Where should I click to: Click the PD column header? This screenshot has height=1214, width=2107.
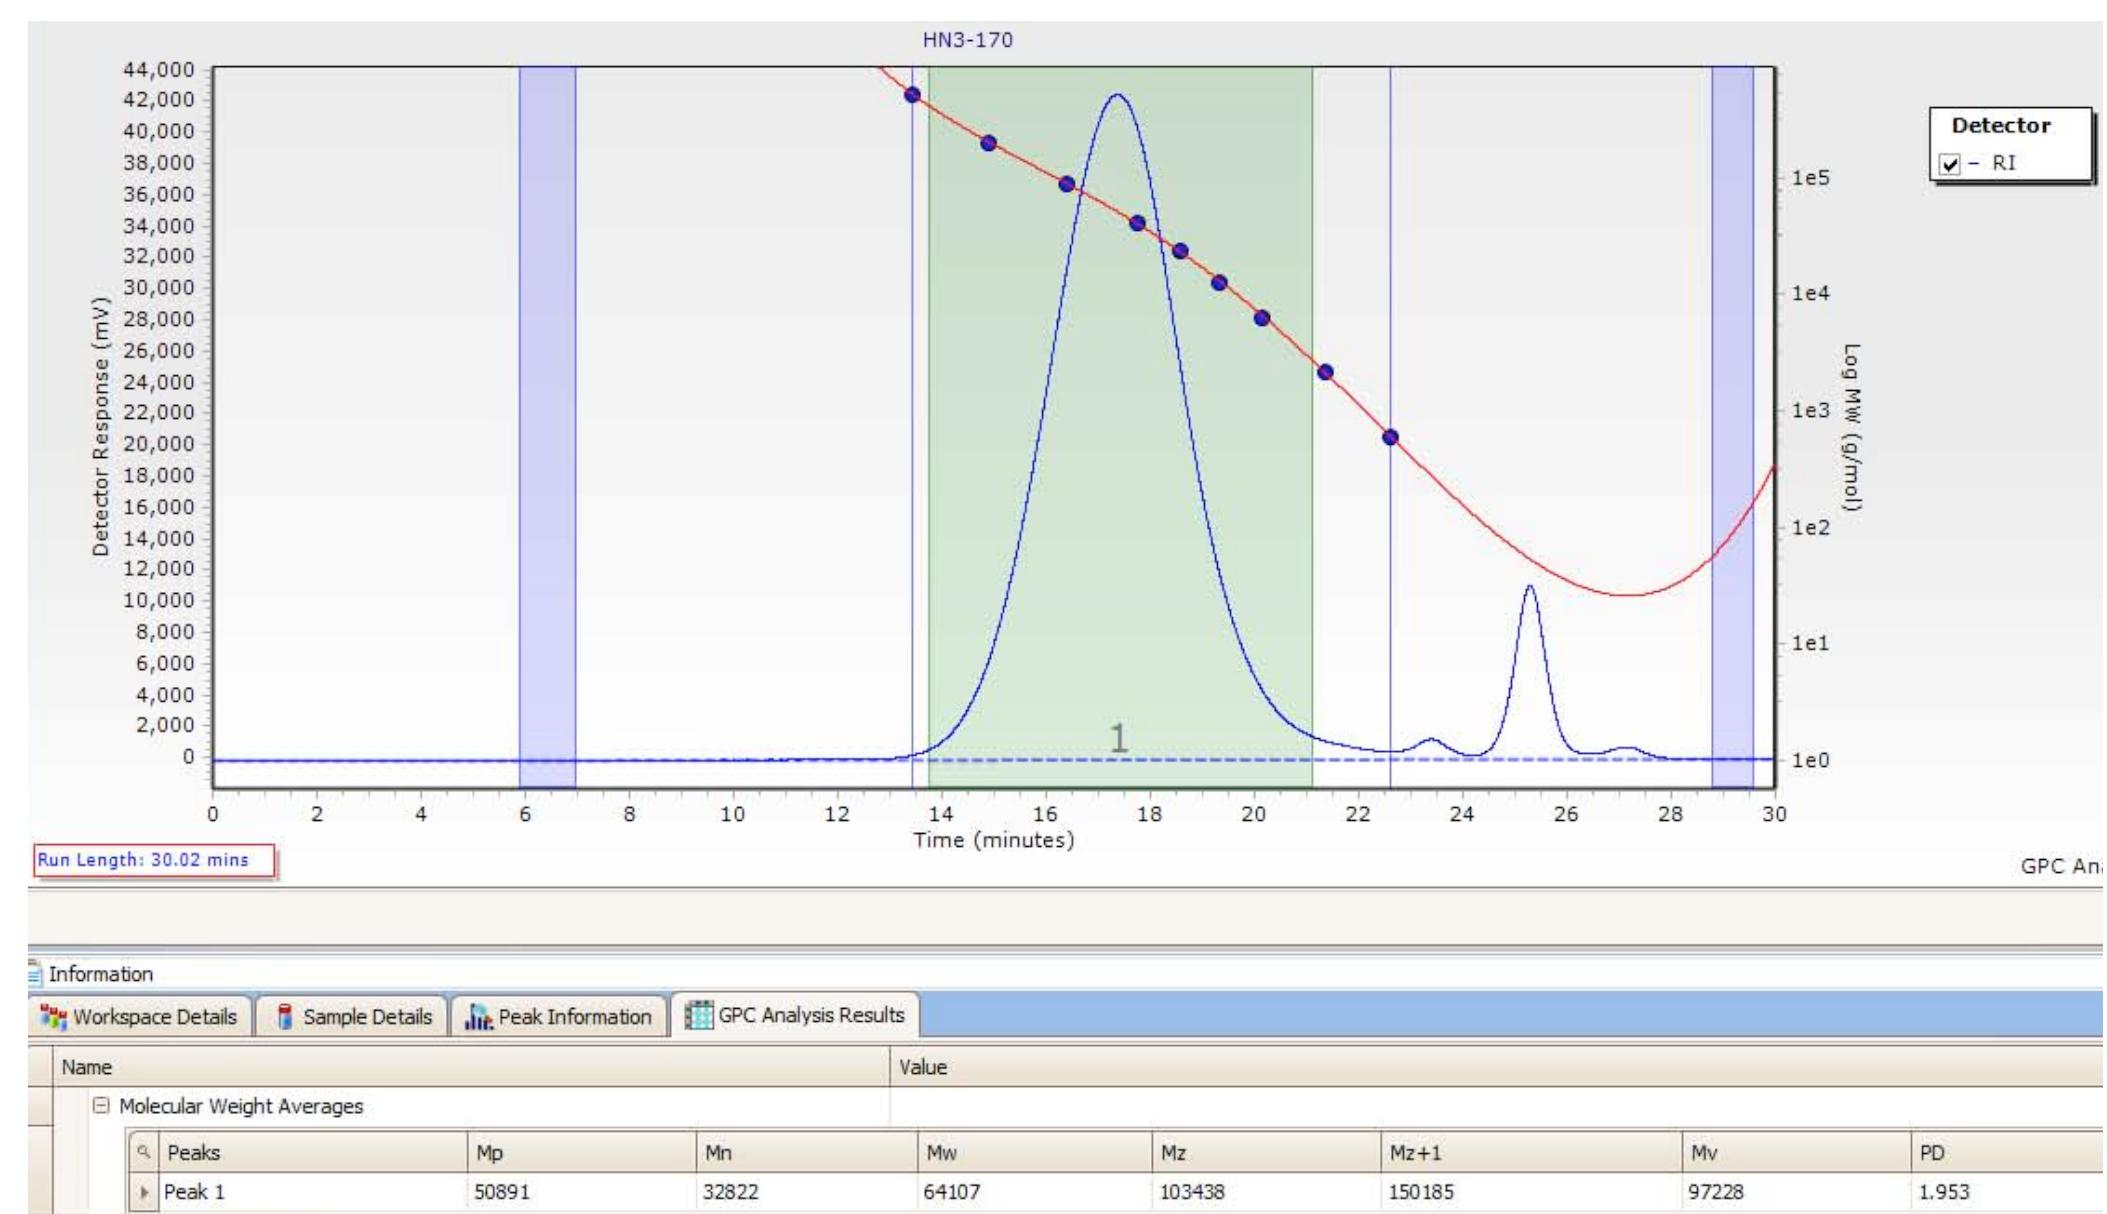pos(2000,1153)
